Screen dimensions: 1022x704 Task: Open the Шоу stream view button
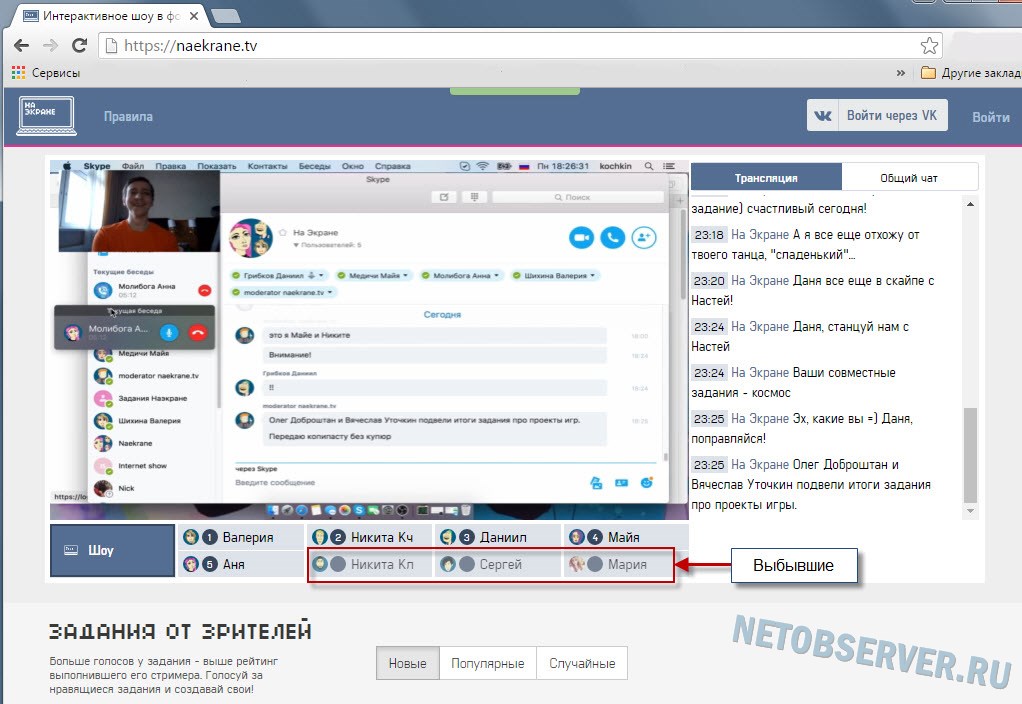[112, 550]
